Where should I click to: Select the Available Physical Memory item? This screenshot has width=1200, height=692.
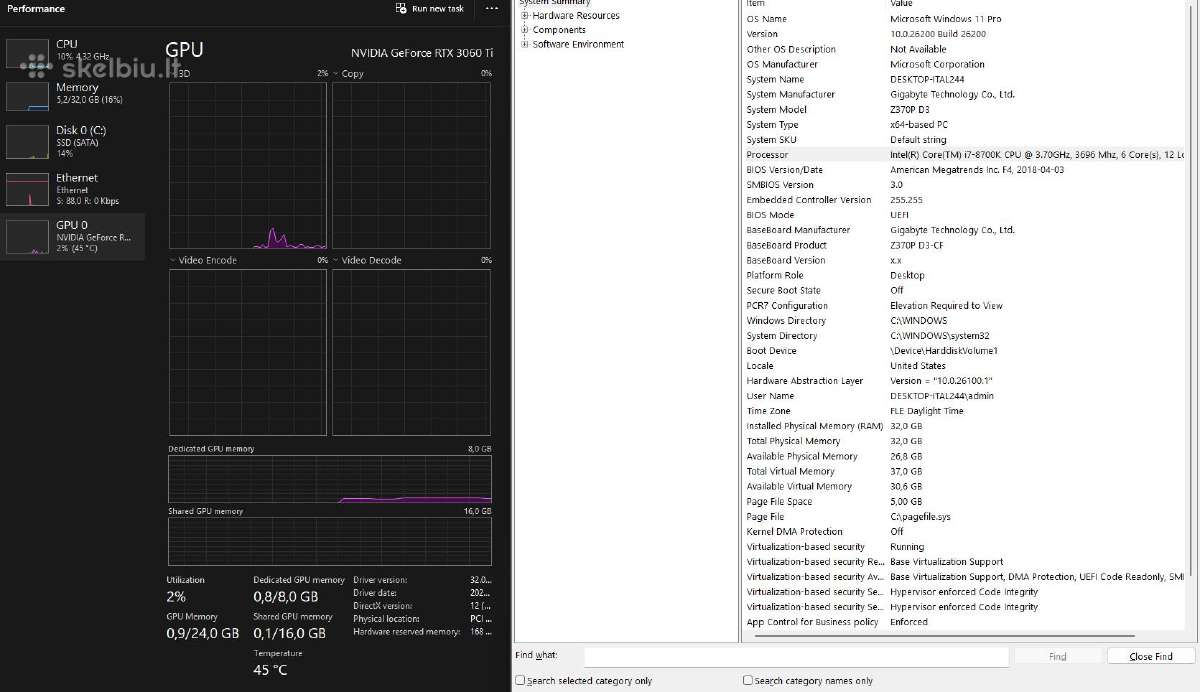[802, 456]
